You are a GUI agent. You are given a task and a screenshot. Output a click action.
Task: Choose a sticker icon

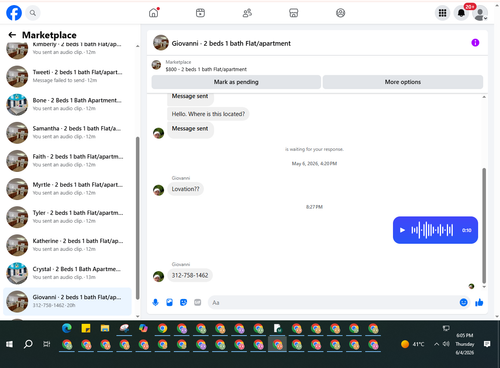click(183, 302)
